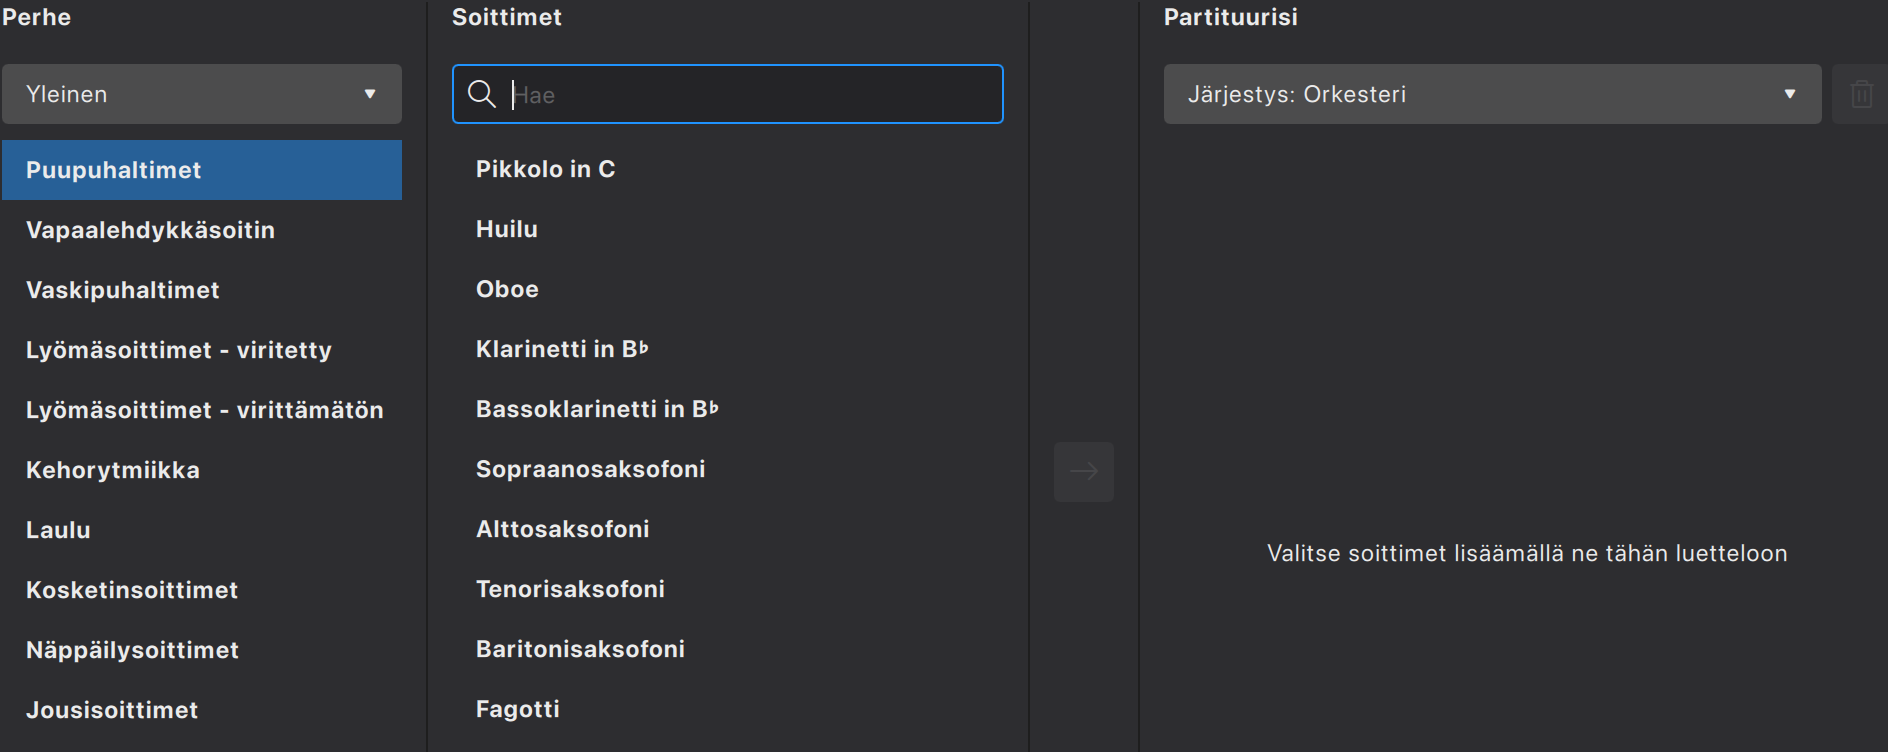This screenshot has height=752, width=1888.
Task: Open Lyömäsoittimet - viritetty family
Action: pyautogui.click(x=179, y=350)
